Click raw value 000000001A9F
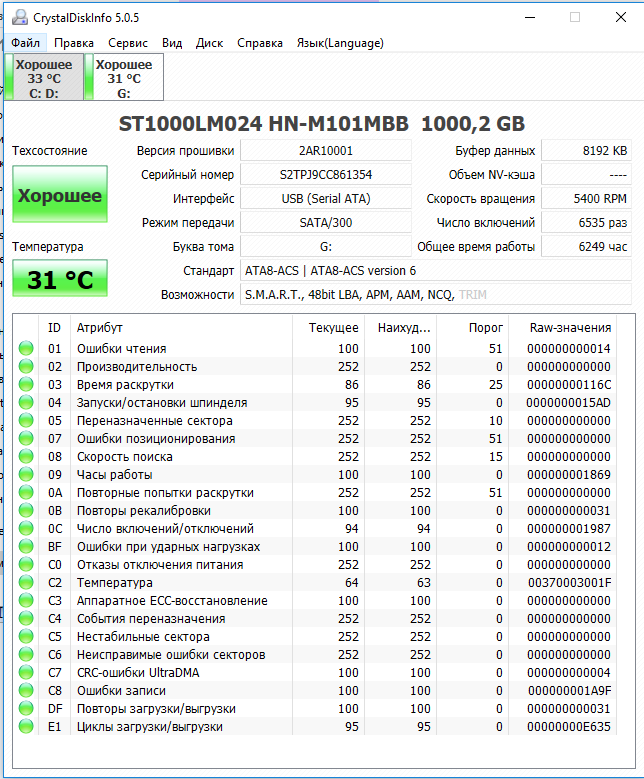The height and width of the screenshot is (779, 644). tap(569, 690)
